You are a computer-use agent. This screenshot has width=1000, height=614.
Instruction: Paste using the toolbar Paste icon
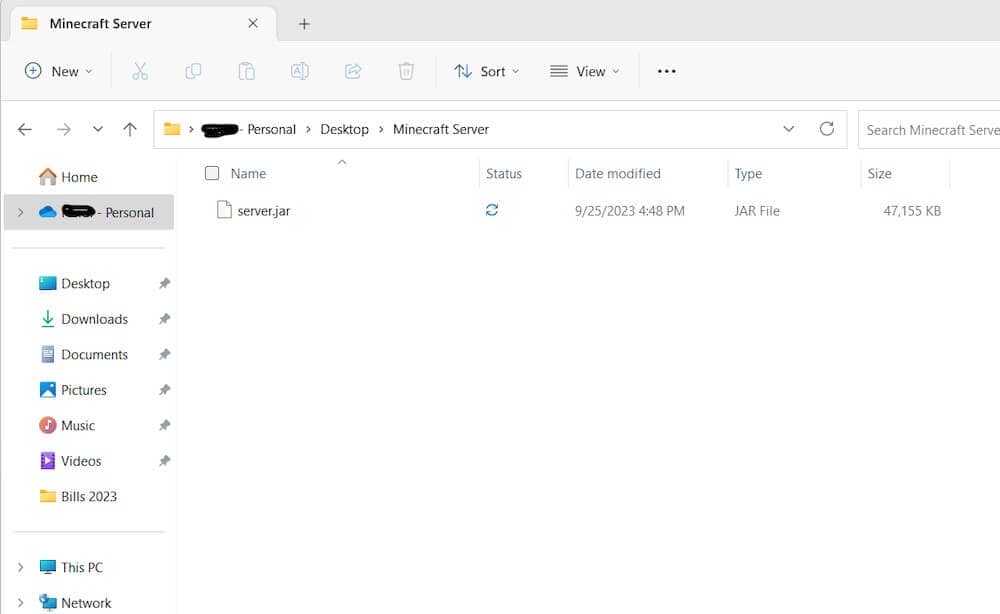246,70
